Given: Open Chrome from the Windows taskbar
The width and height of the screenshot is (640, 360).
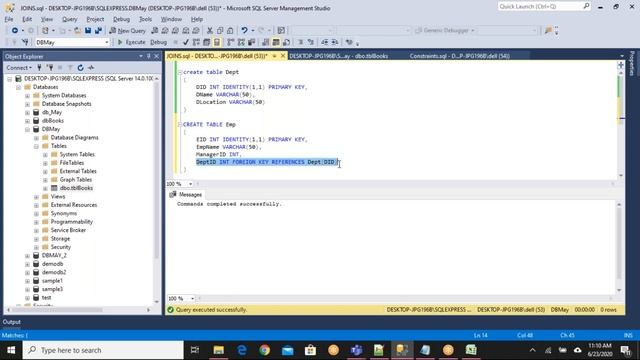Looking at the screenshot, I should [x=264, y=350].
